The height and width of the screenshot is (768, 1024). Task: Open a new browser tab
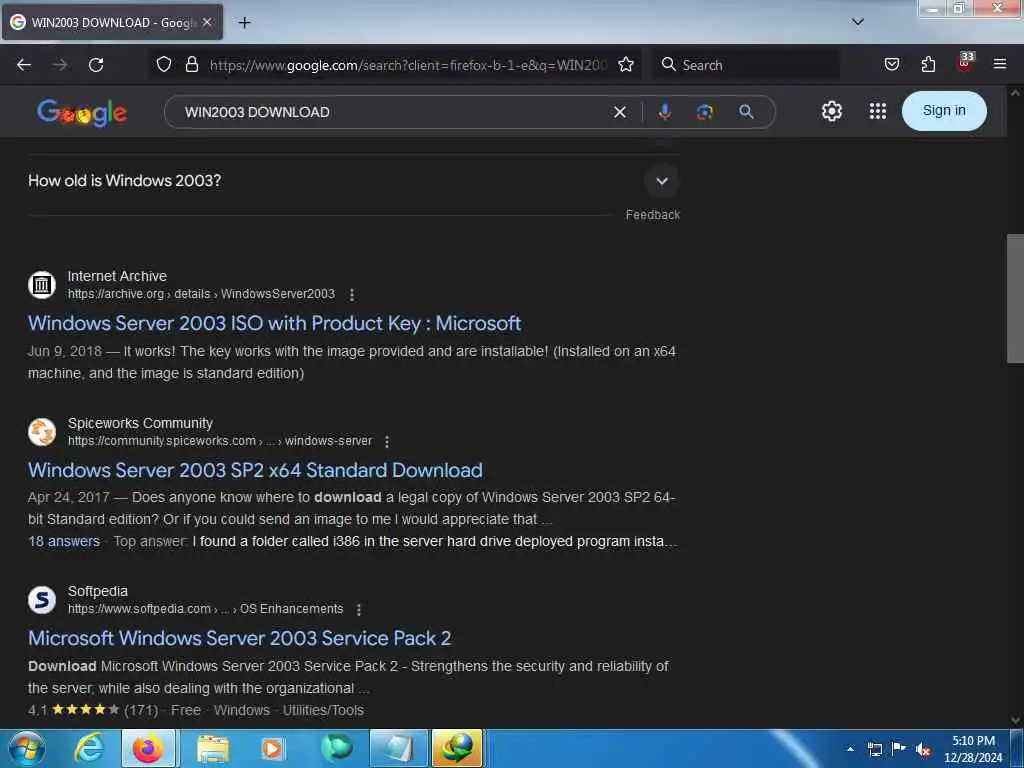(244, 23)
